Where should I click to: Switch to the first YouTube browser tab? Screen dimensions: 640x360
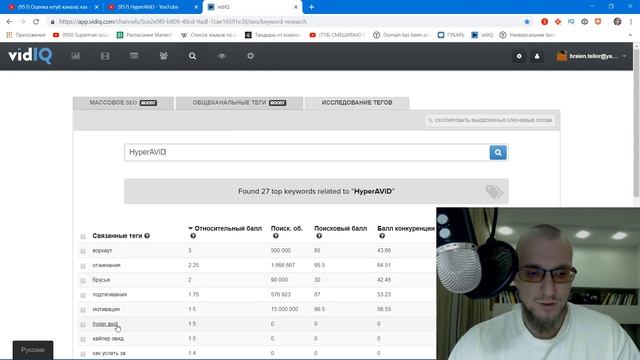(x=53, y=7)
